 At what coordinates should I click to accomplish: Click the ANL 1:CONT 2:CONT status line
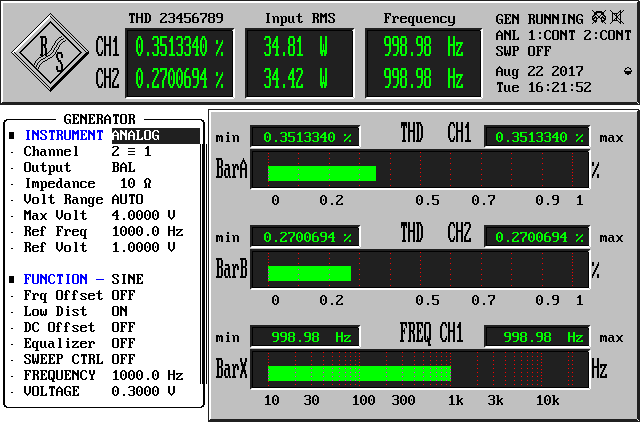[563, 36]
